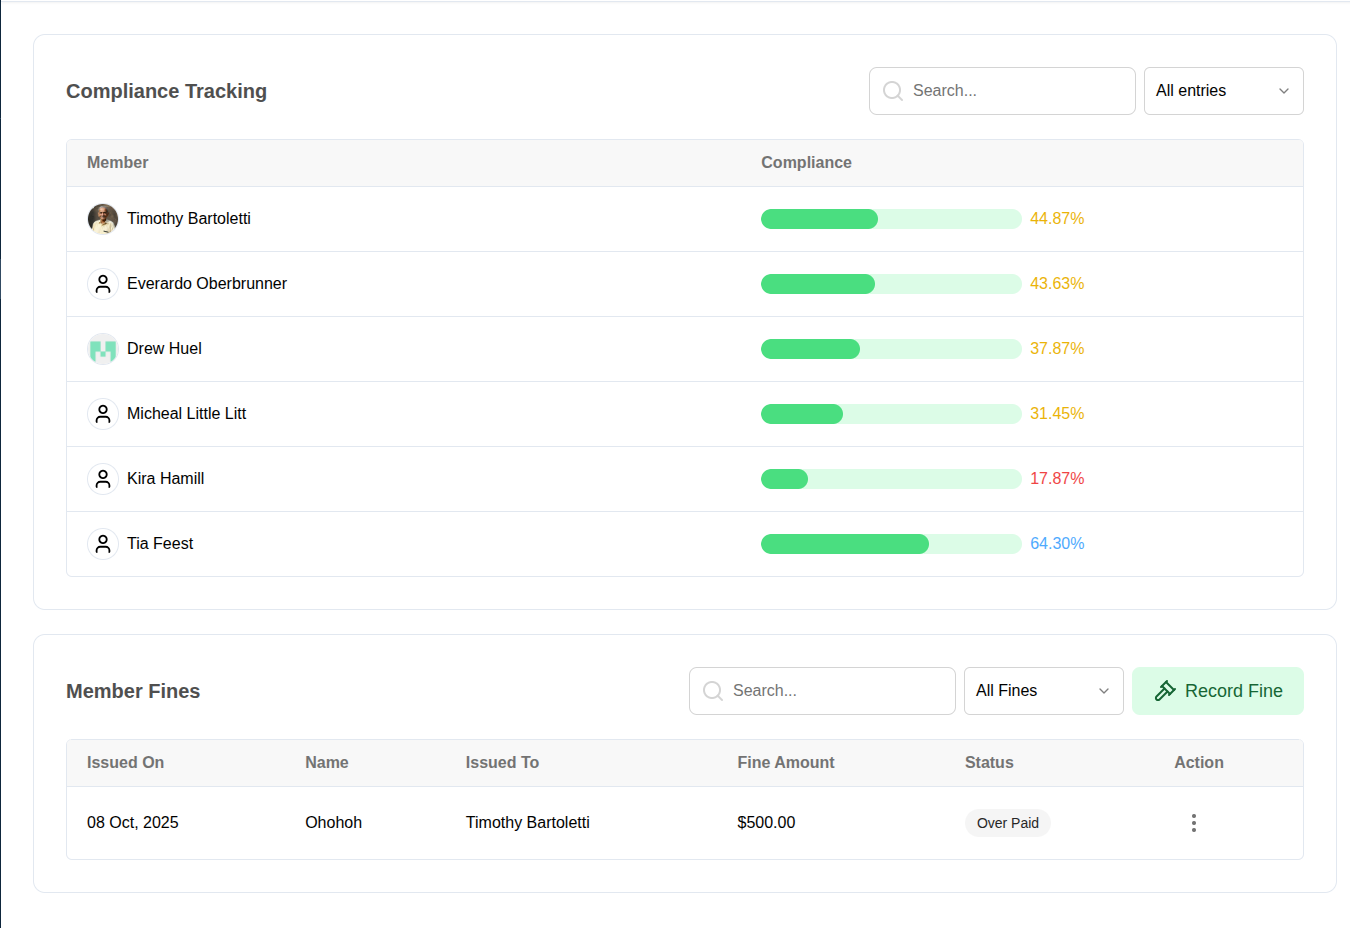Viewport: 1350px width, 928px height.
Task: Click Tia Feest's compliance progress bar
Action: (891, 544)
